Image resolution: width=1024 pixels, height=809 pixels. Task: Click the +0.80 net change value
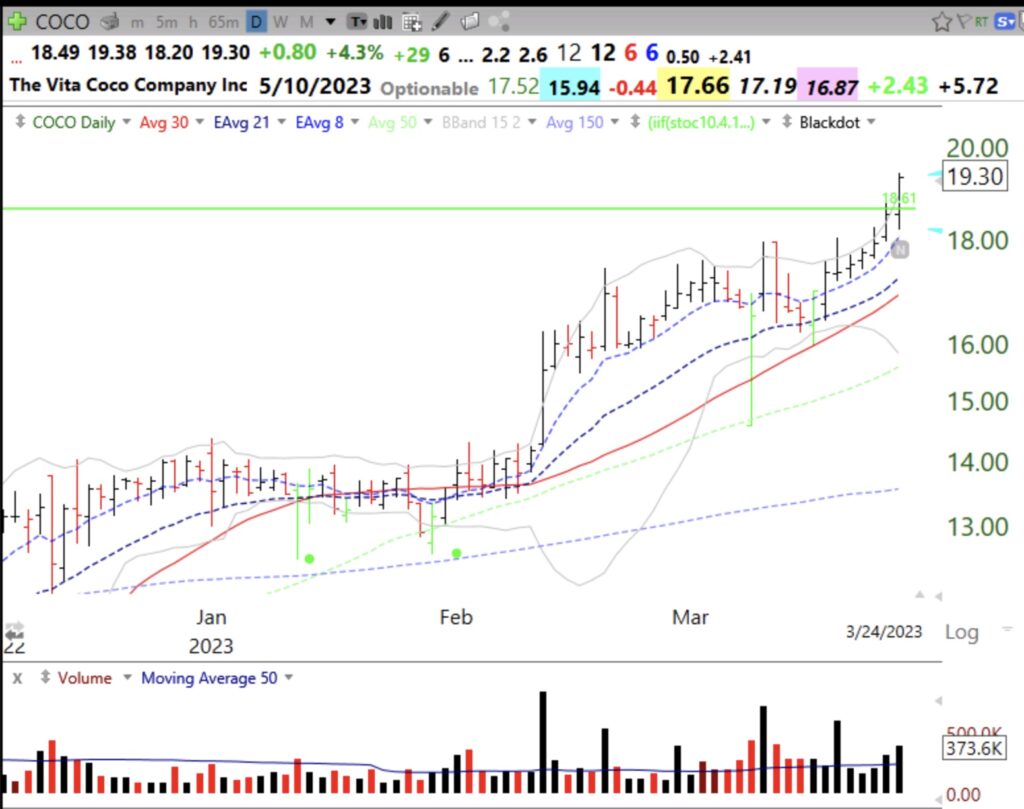pos(287,52)
